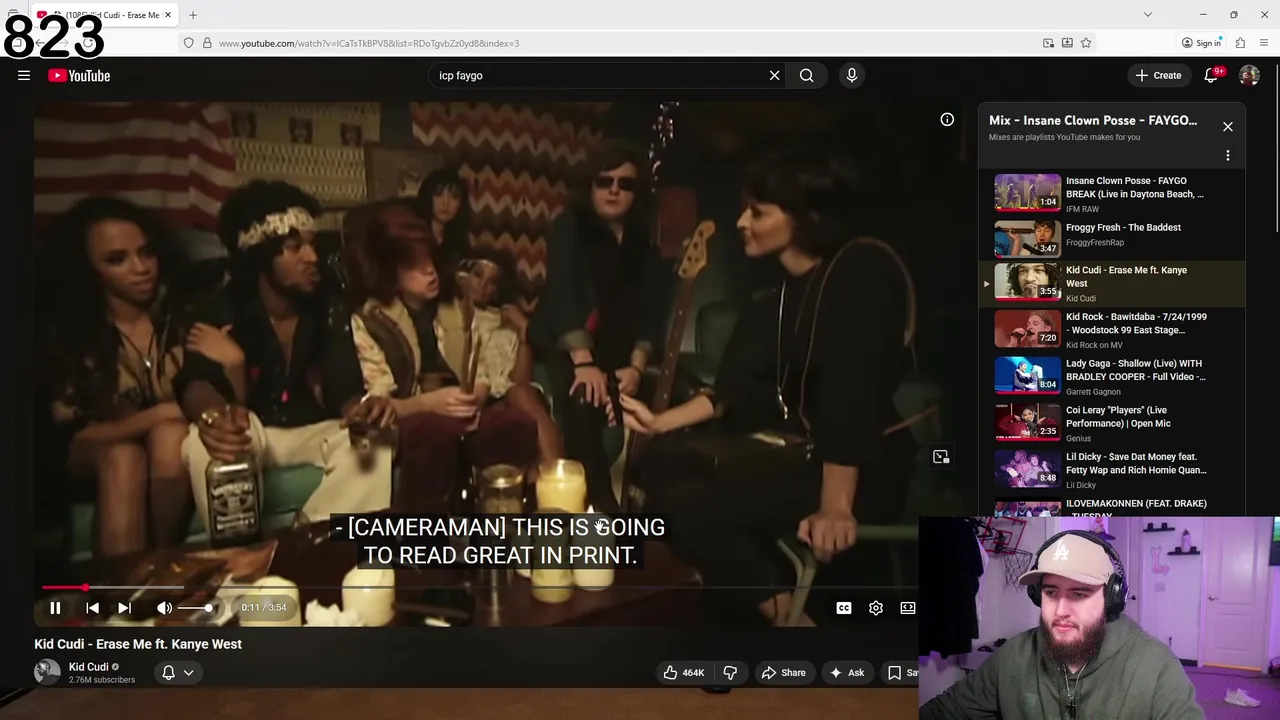This screenshot has width=1280, height=720.
Task: Sign in to the browser
Action: pos(1201,43)
